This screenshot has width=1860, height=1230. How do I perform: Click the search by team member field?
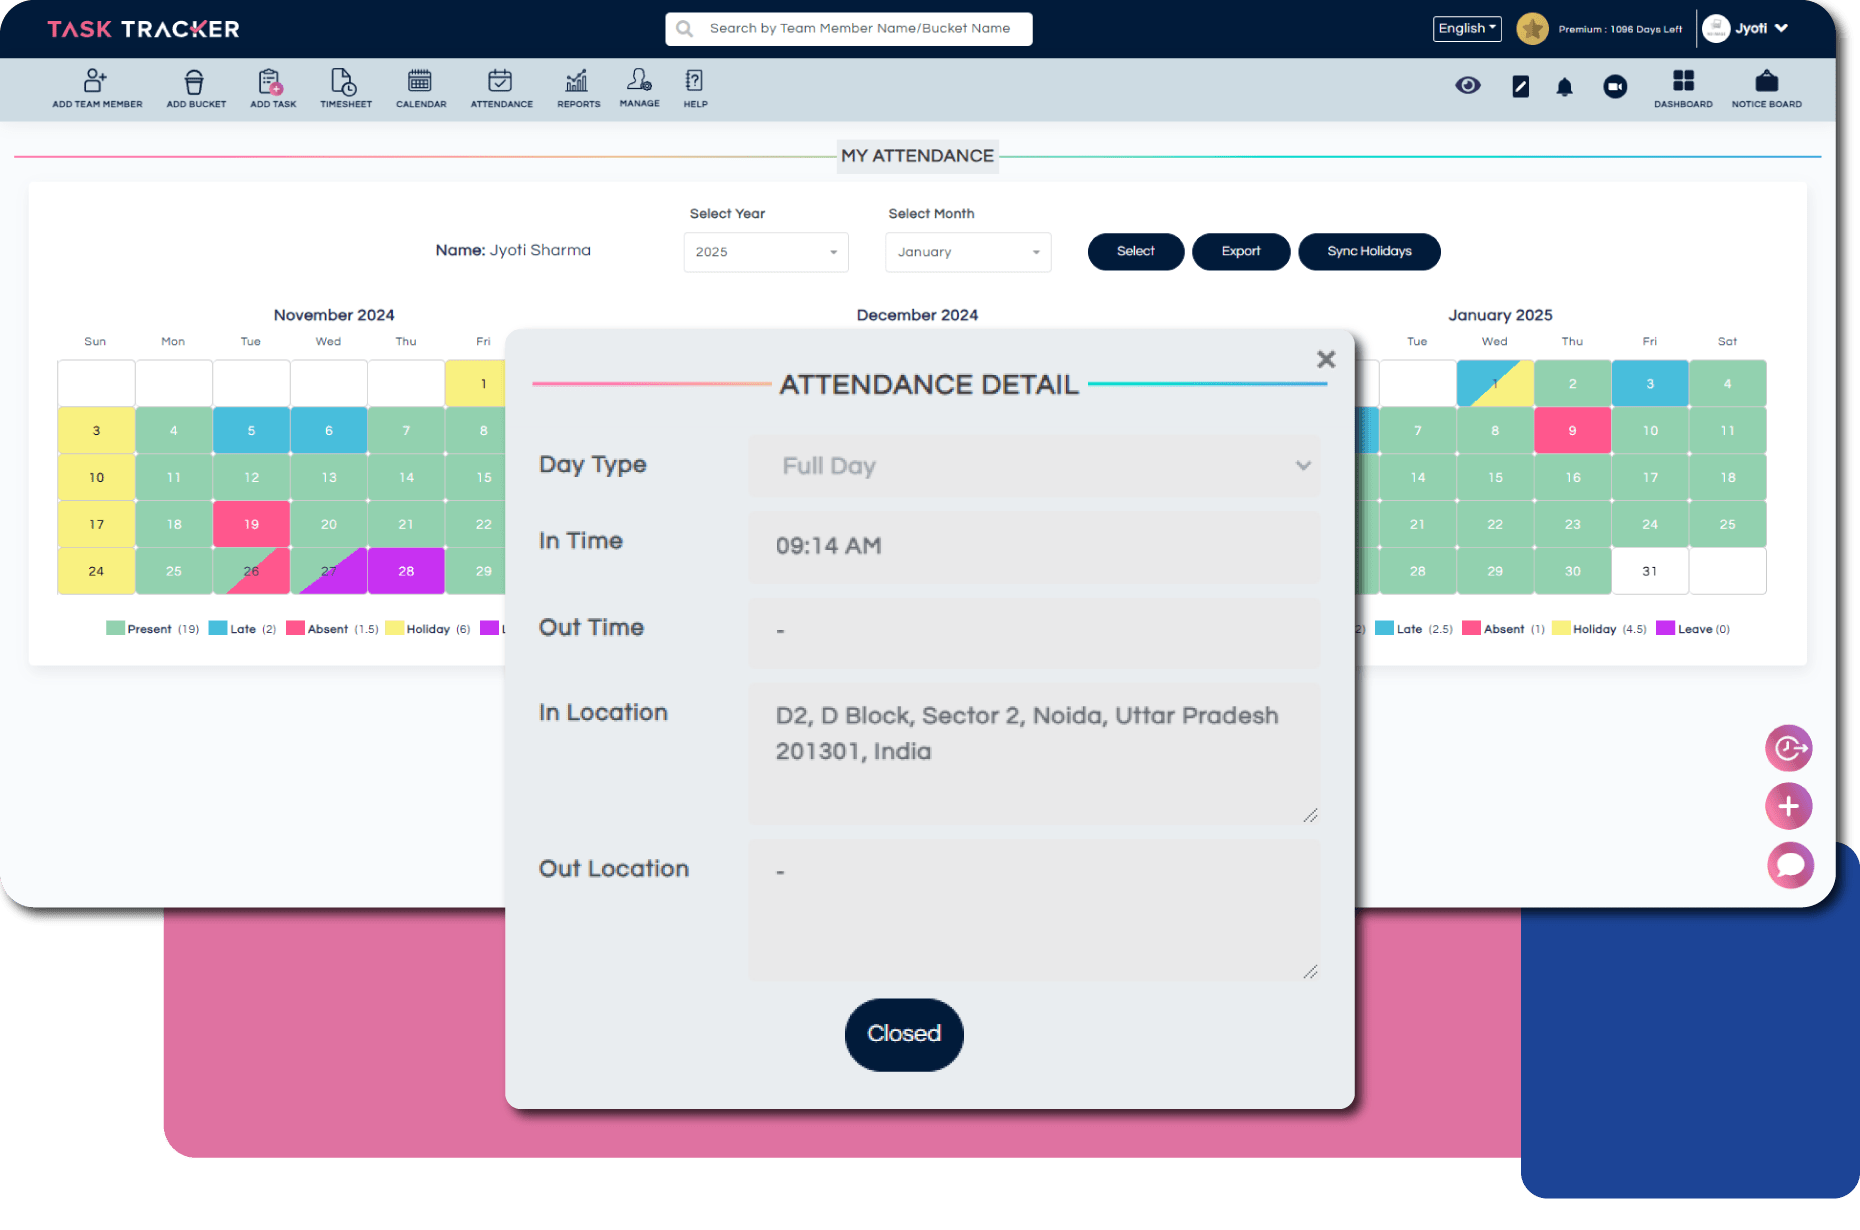859,29
